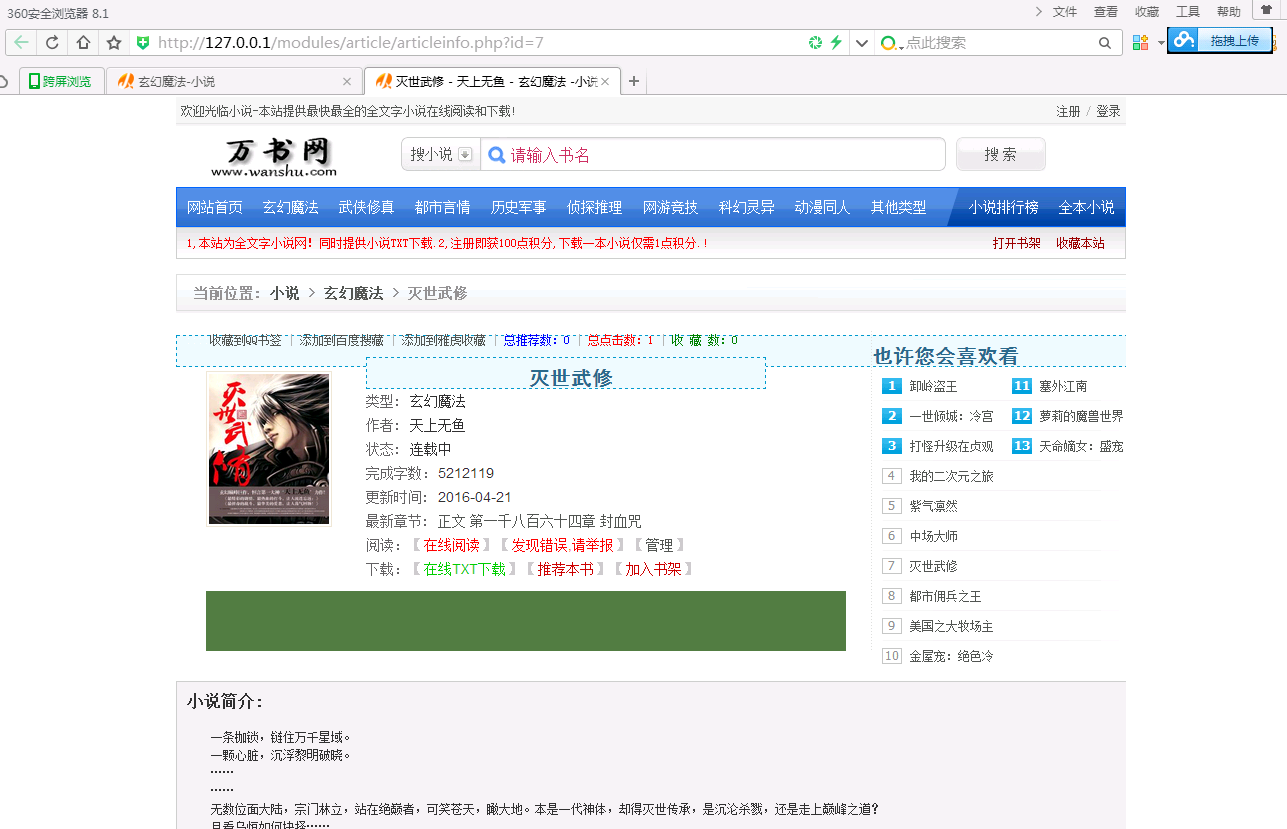Go to 网站首页 in navigation bar

pos(215,207)
